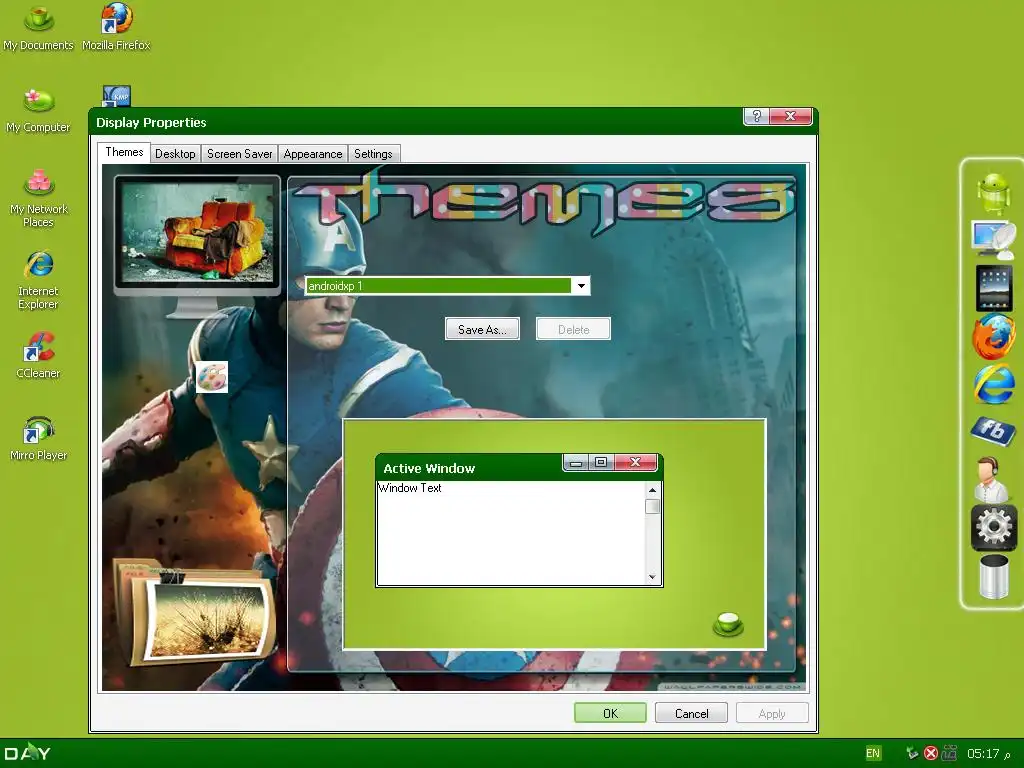The image size is (1024, 768).
Task: Open the iPad tablet icon in the dock
Action: pyautogui.click(x=994, y=287)
